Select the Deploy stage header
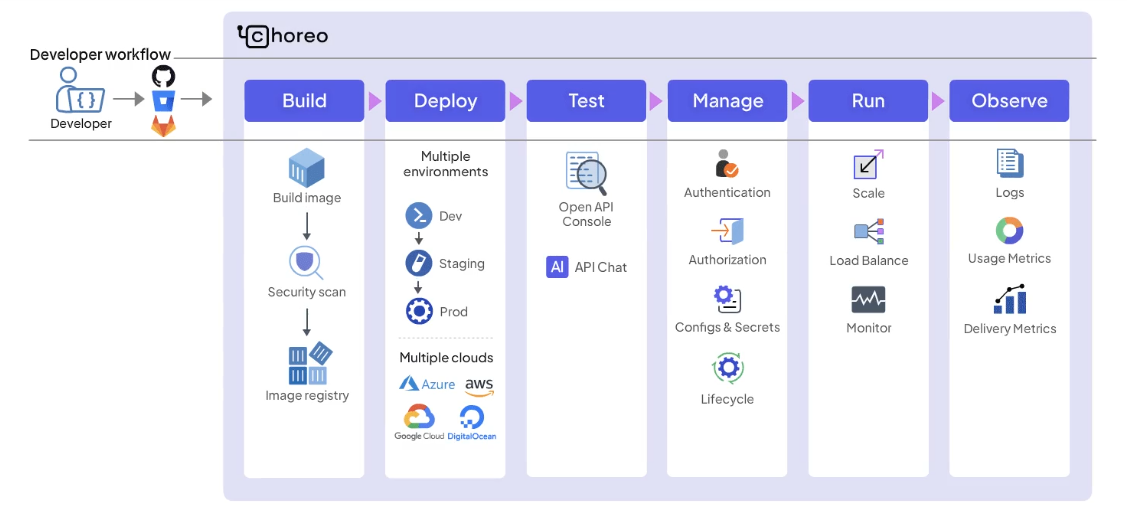Screen dimensions: 1127x513 point(446,101)
